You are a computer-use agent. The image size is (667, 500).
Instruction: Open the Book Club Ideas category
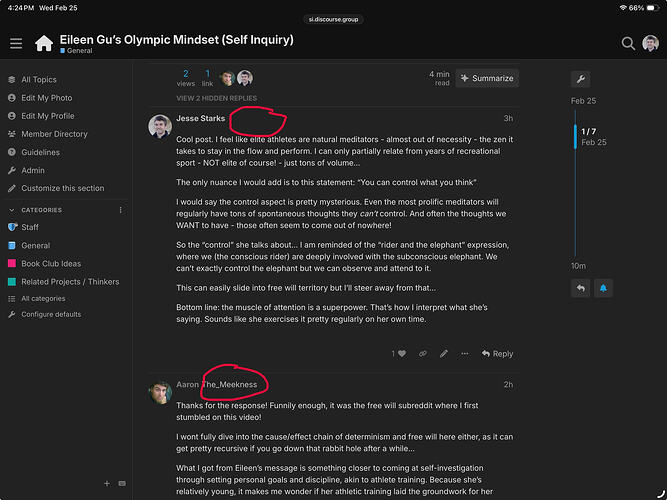51,263
